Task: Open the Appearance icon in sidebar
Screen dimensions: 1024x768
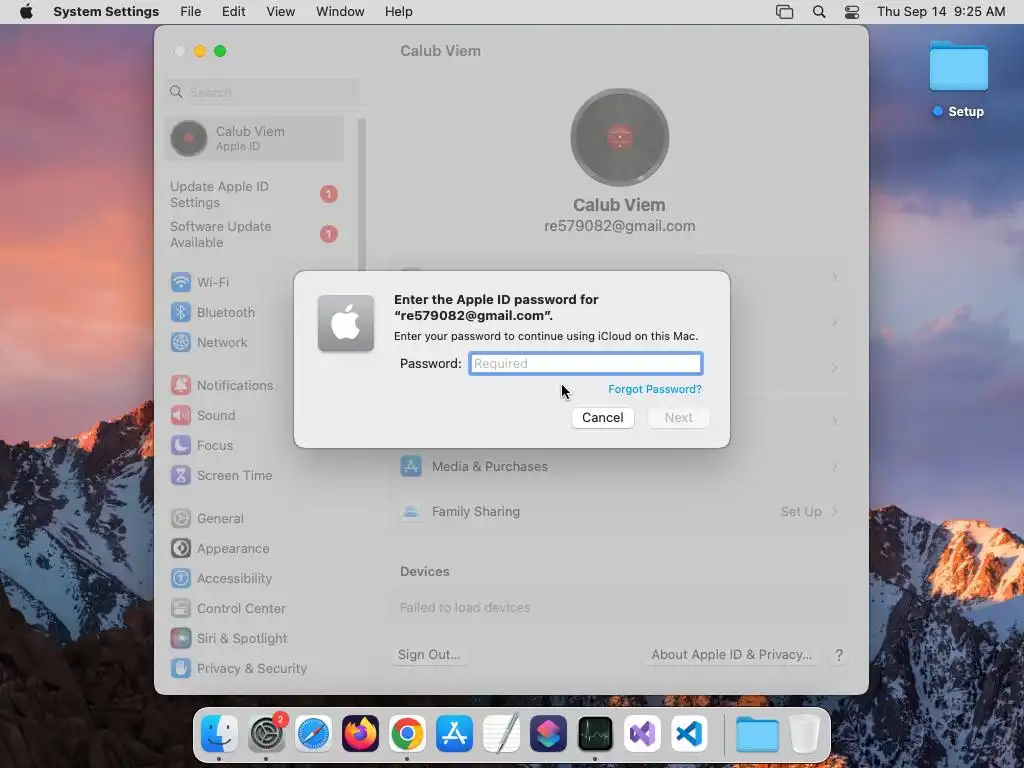Action: click(x=181, y=549)
